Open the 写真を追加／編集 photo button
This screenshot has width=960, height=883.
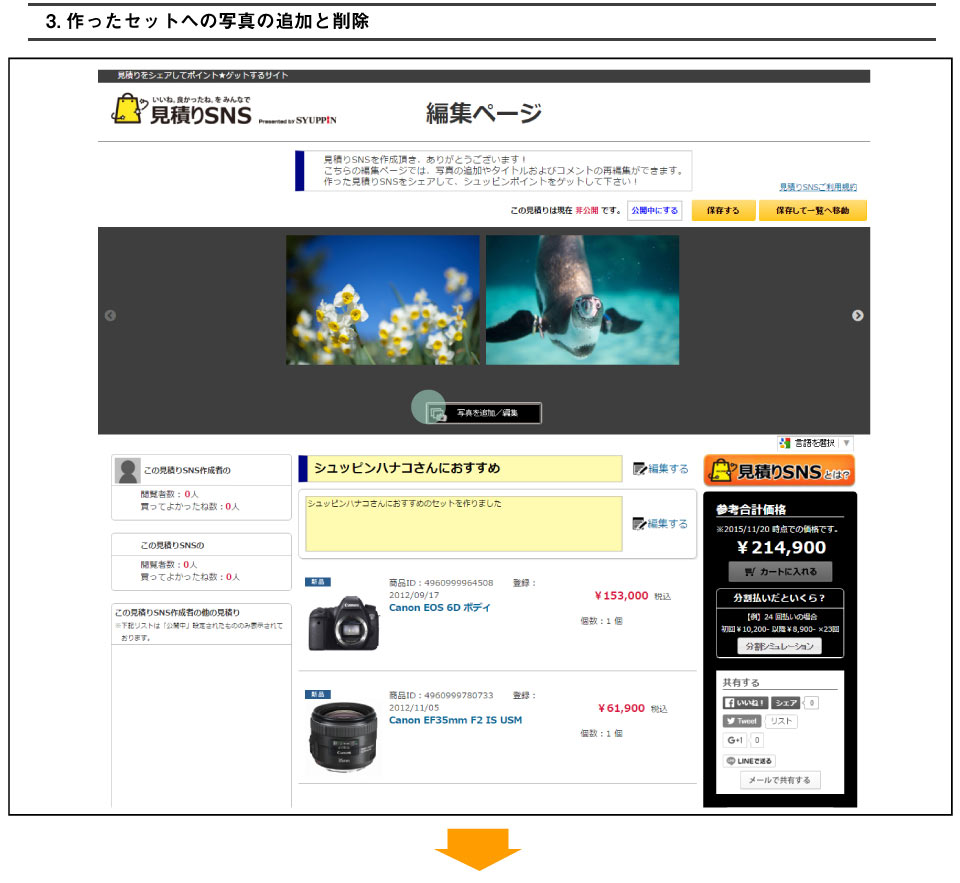coord(484,413)
